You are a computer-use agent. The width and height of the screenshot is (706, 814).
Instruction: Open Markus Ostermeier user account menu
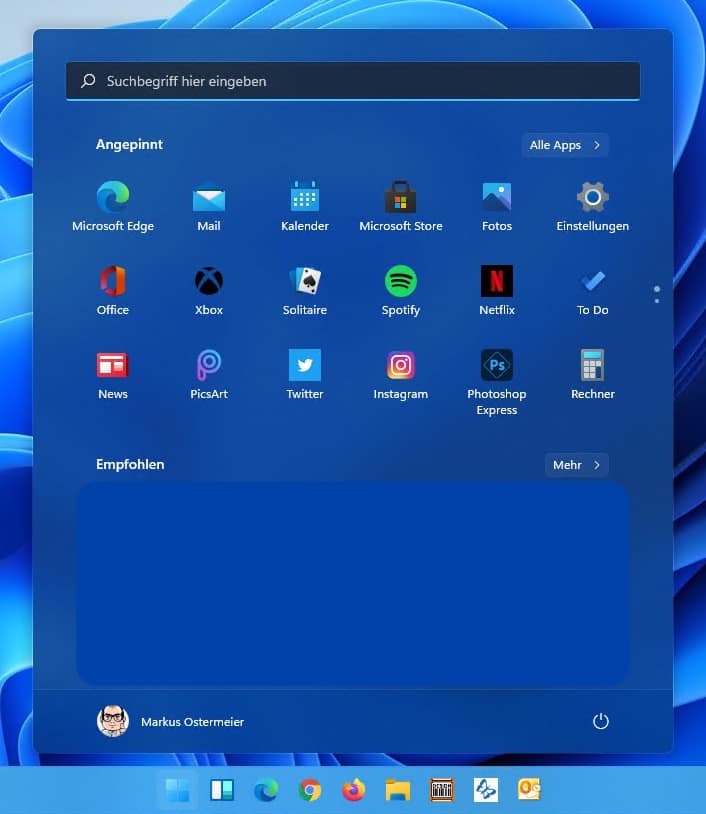coord(171,721)
